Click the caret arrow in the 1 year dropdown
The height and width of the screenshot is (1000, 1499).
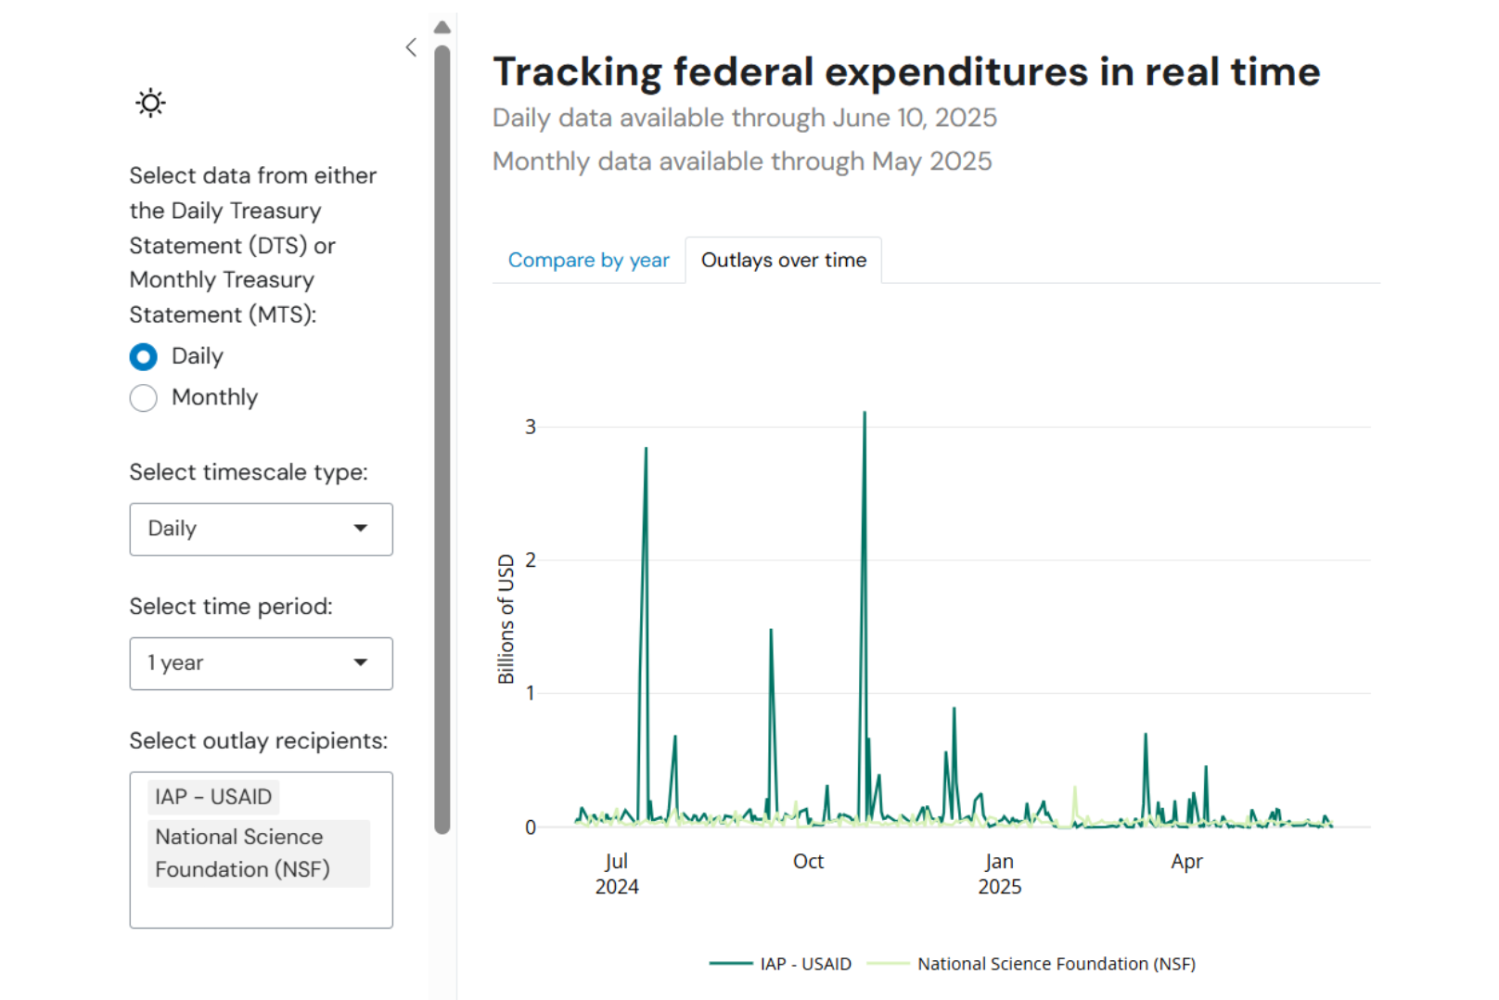(x=361, y=662)
